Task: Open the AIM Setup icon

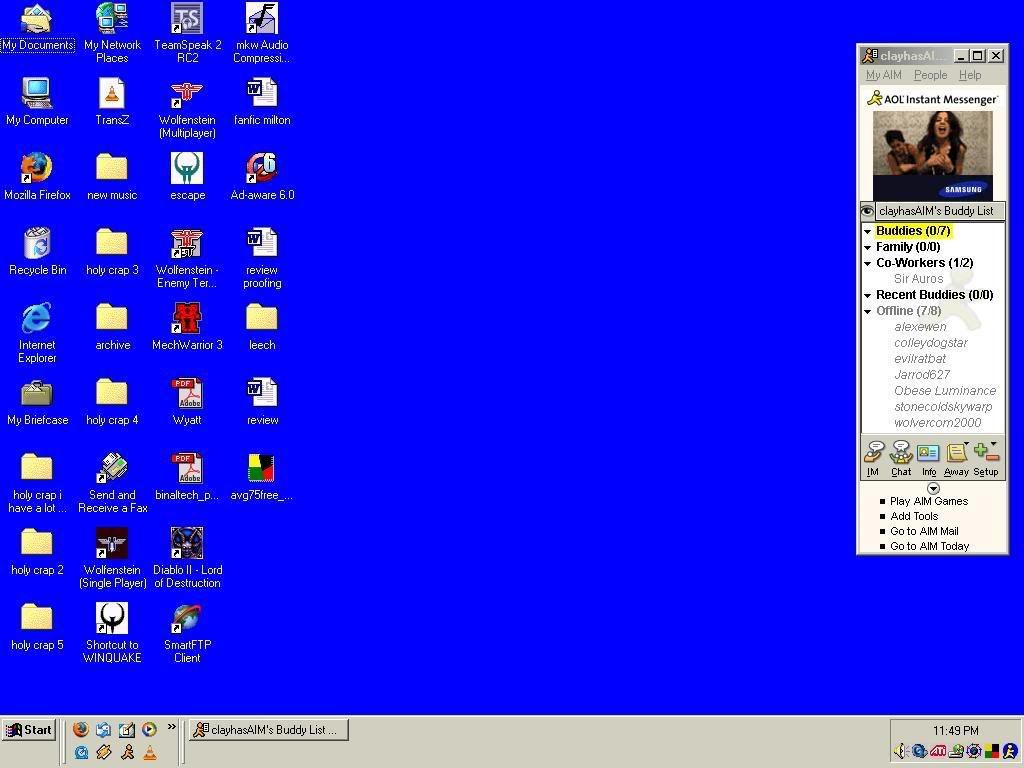Action: click(x=985, y=458)
